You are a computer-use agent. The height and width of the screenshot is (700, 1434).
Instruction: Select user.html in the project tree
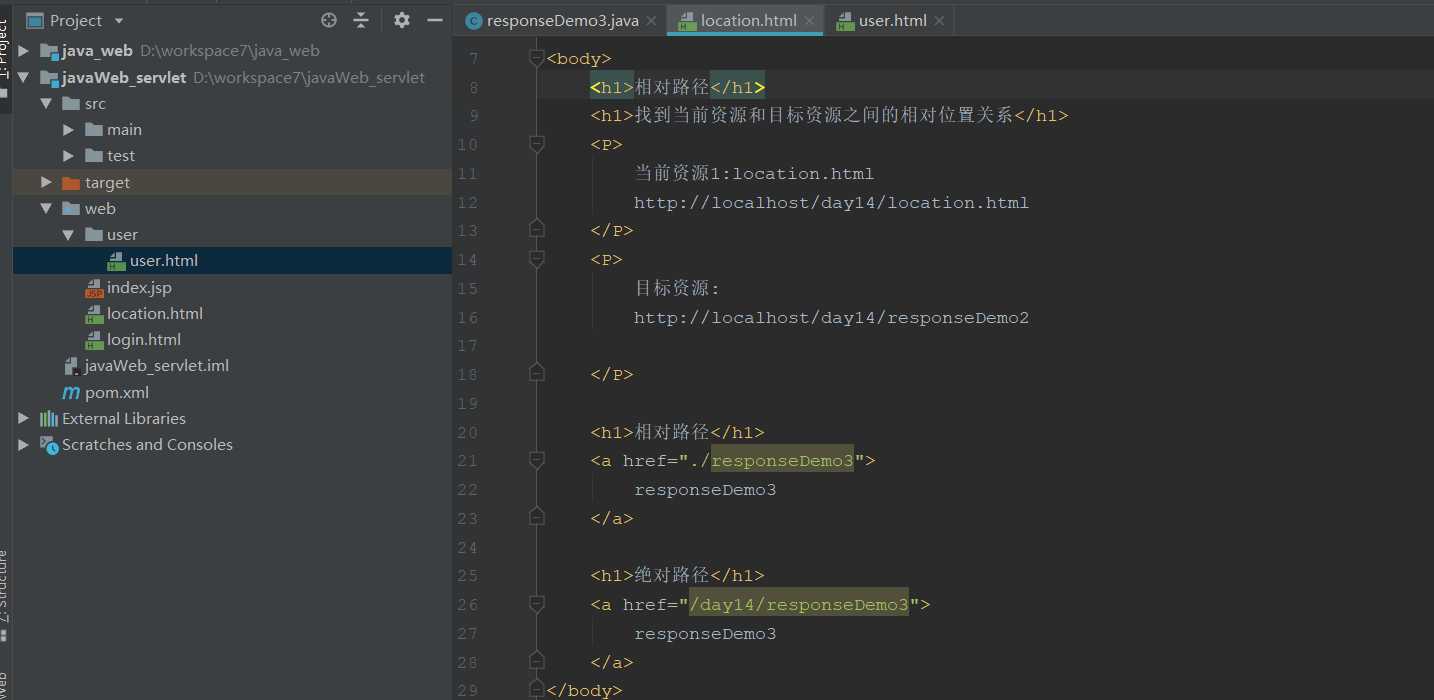click(164, 260)
